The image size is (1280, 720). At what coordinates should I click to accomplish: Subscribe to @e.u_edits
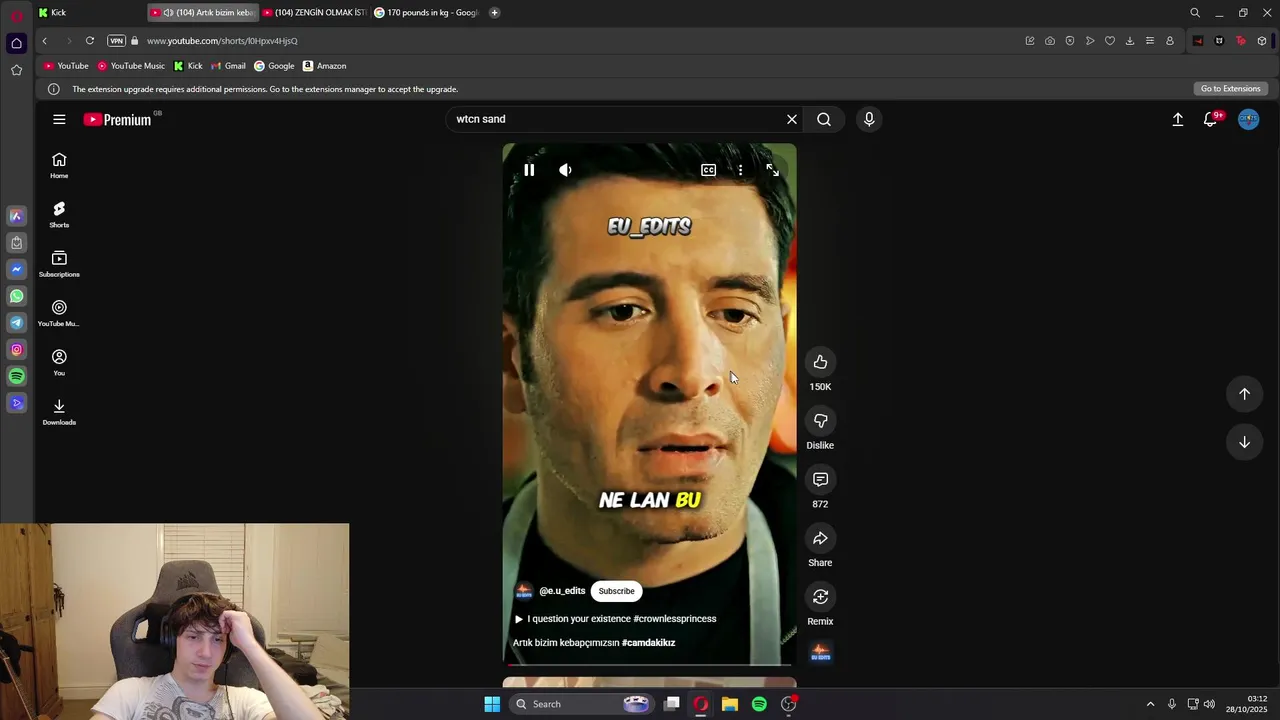616,591
